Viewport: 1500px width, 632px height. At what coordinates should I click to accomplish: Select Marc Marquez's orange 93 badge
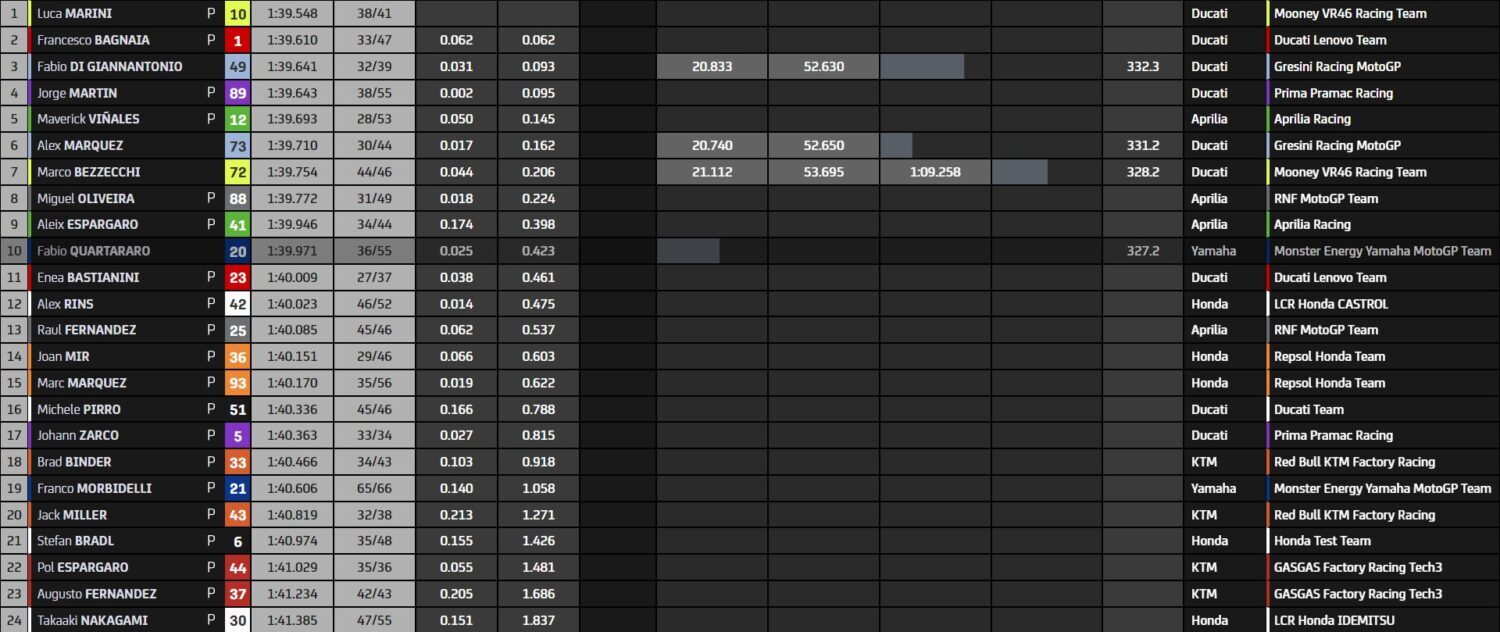[x=237, y=383]
